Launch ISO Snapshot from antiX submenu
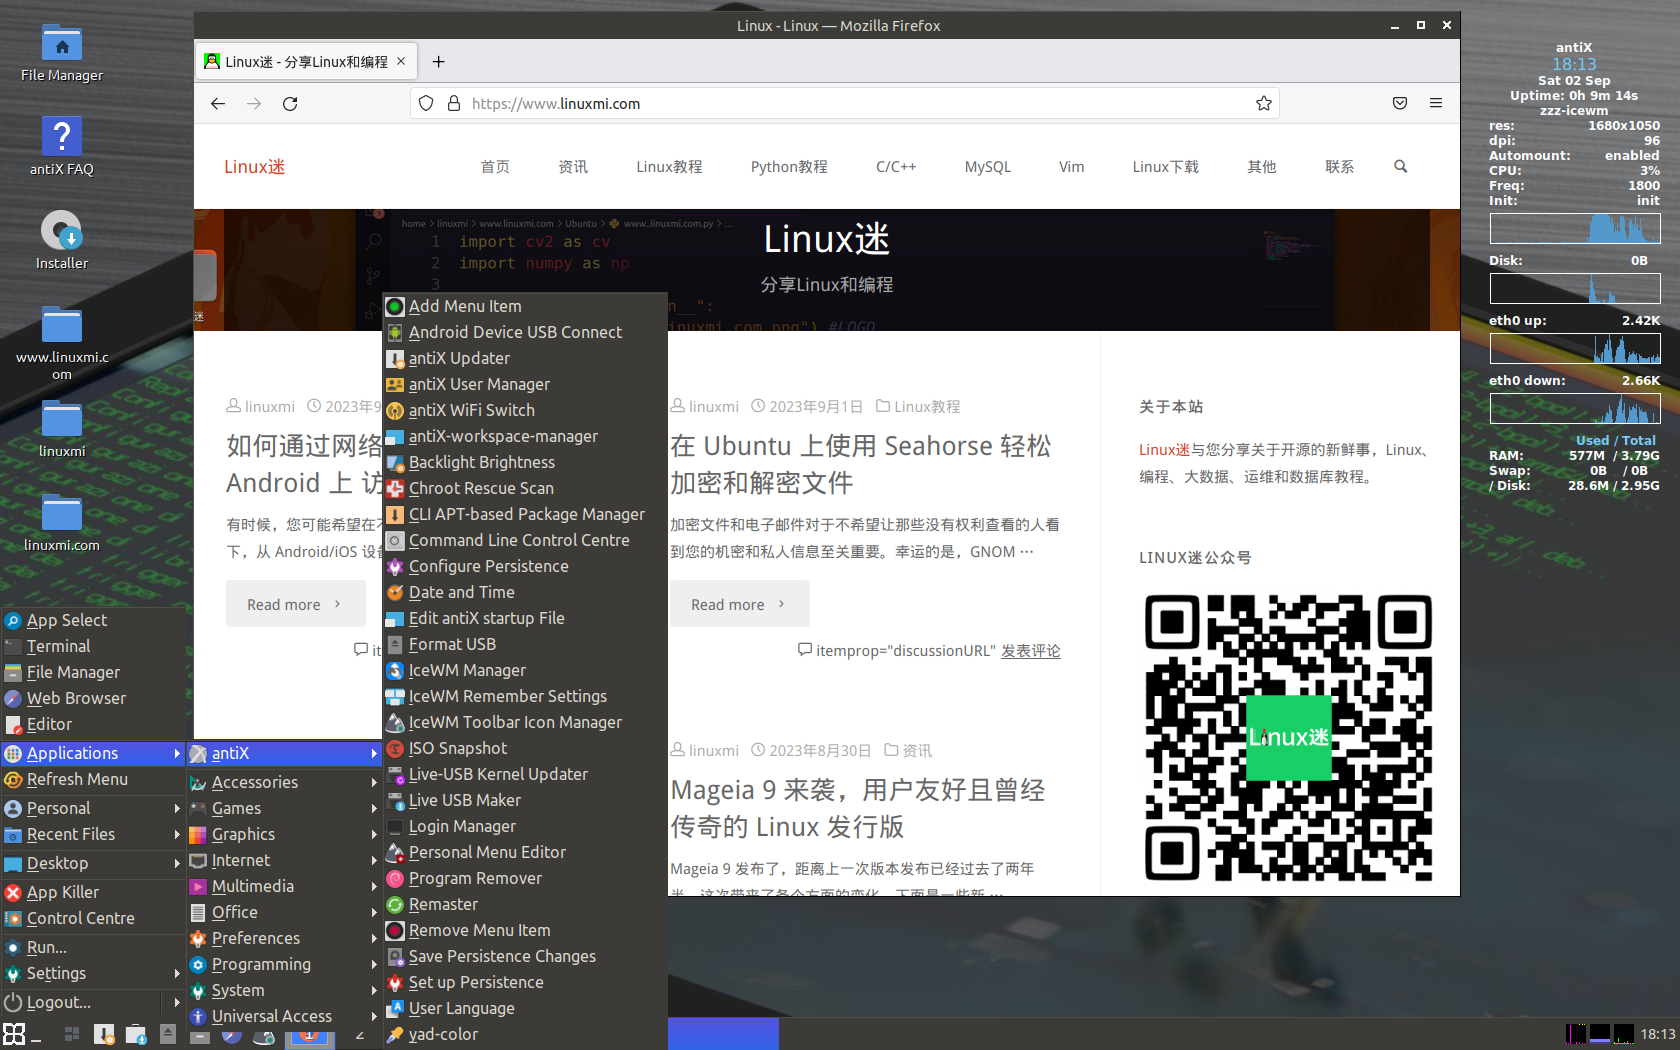Screen dimensions: 1680x1050 [525, 748]
